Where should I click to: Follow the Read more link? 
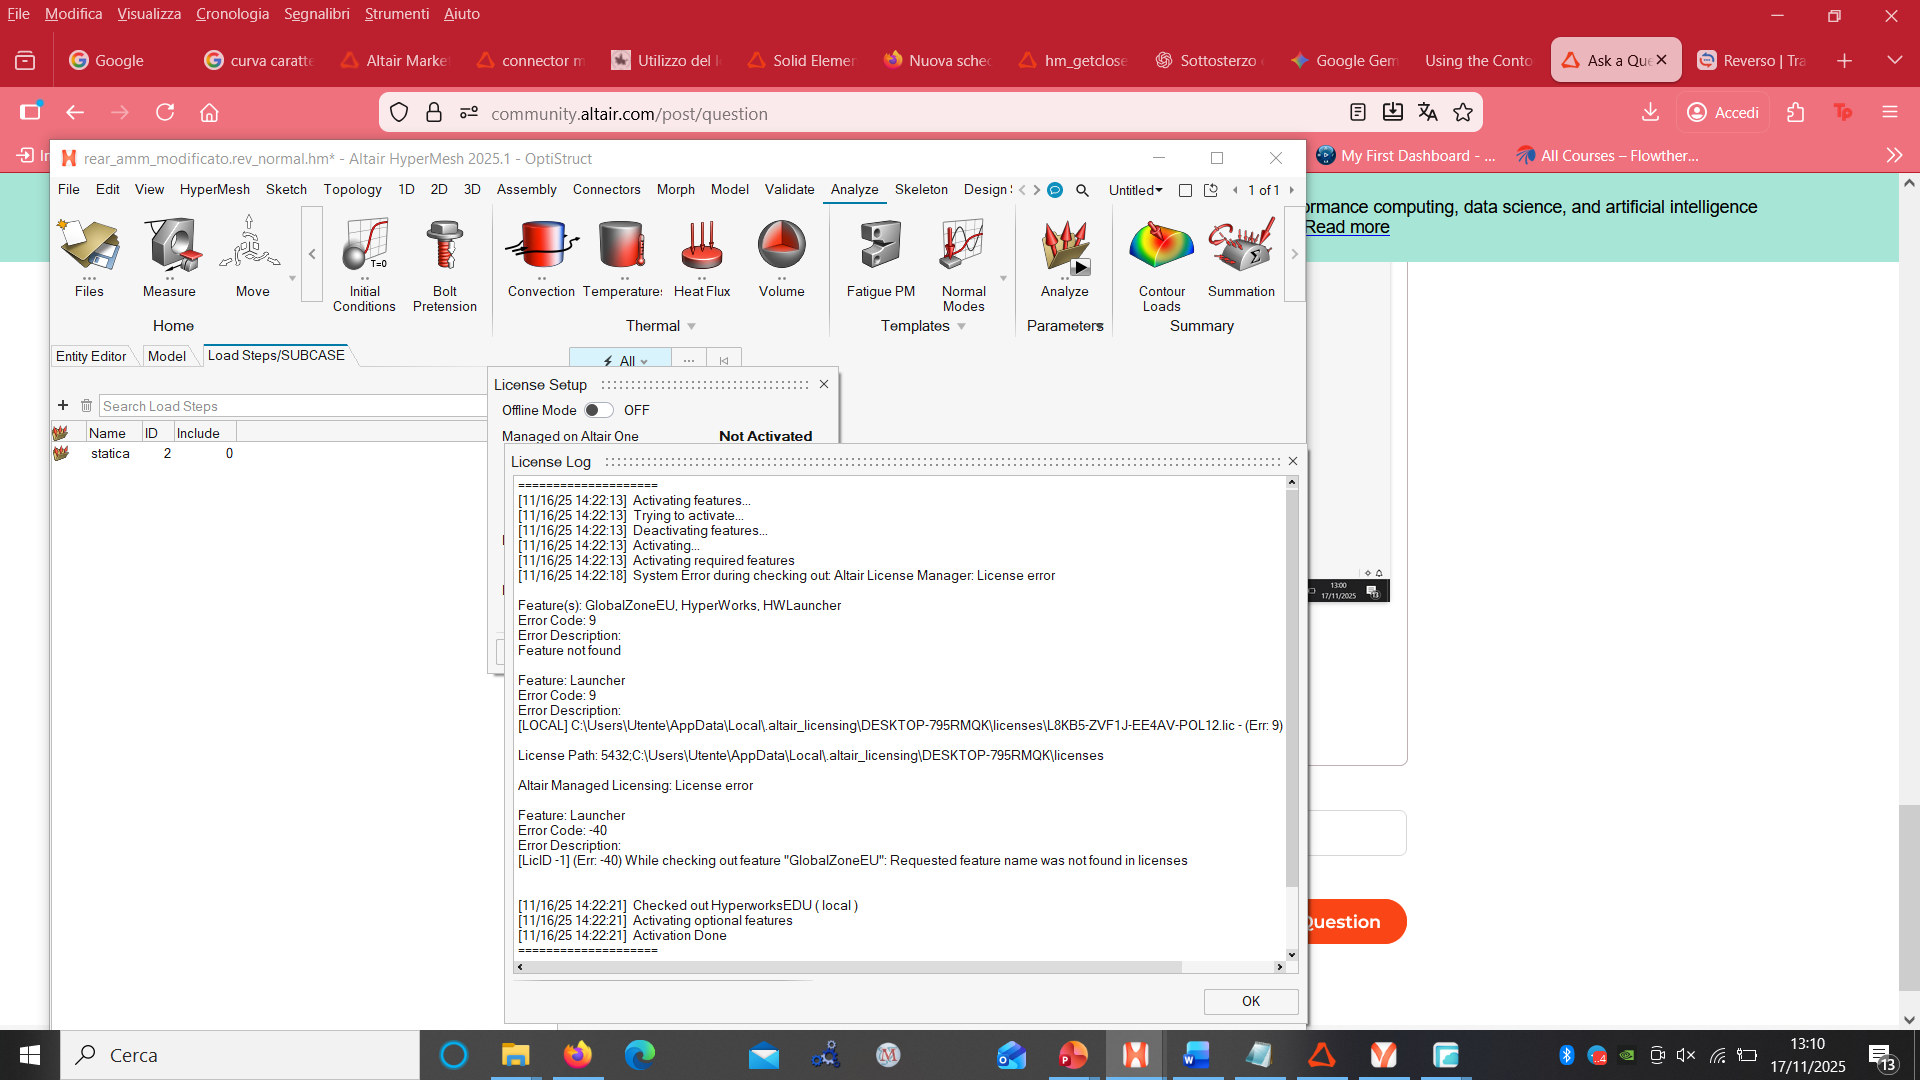point(1347,227)
